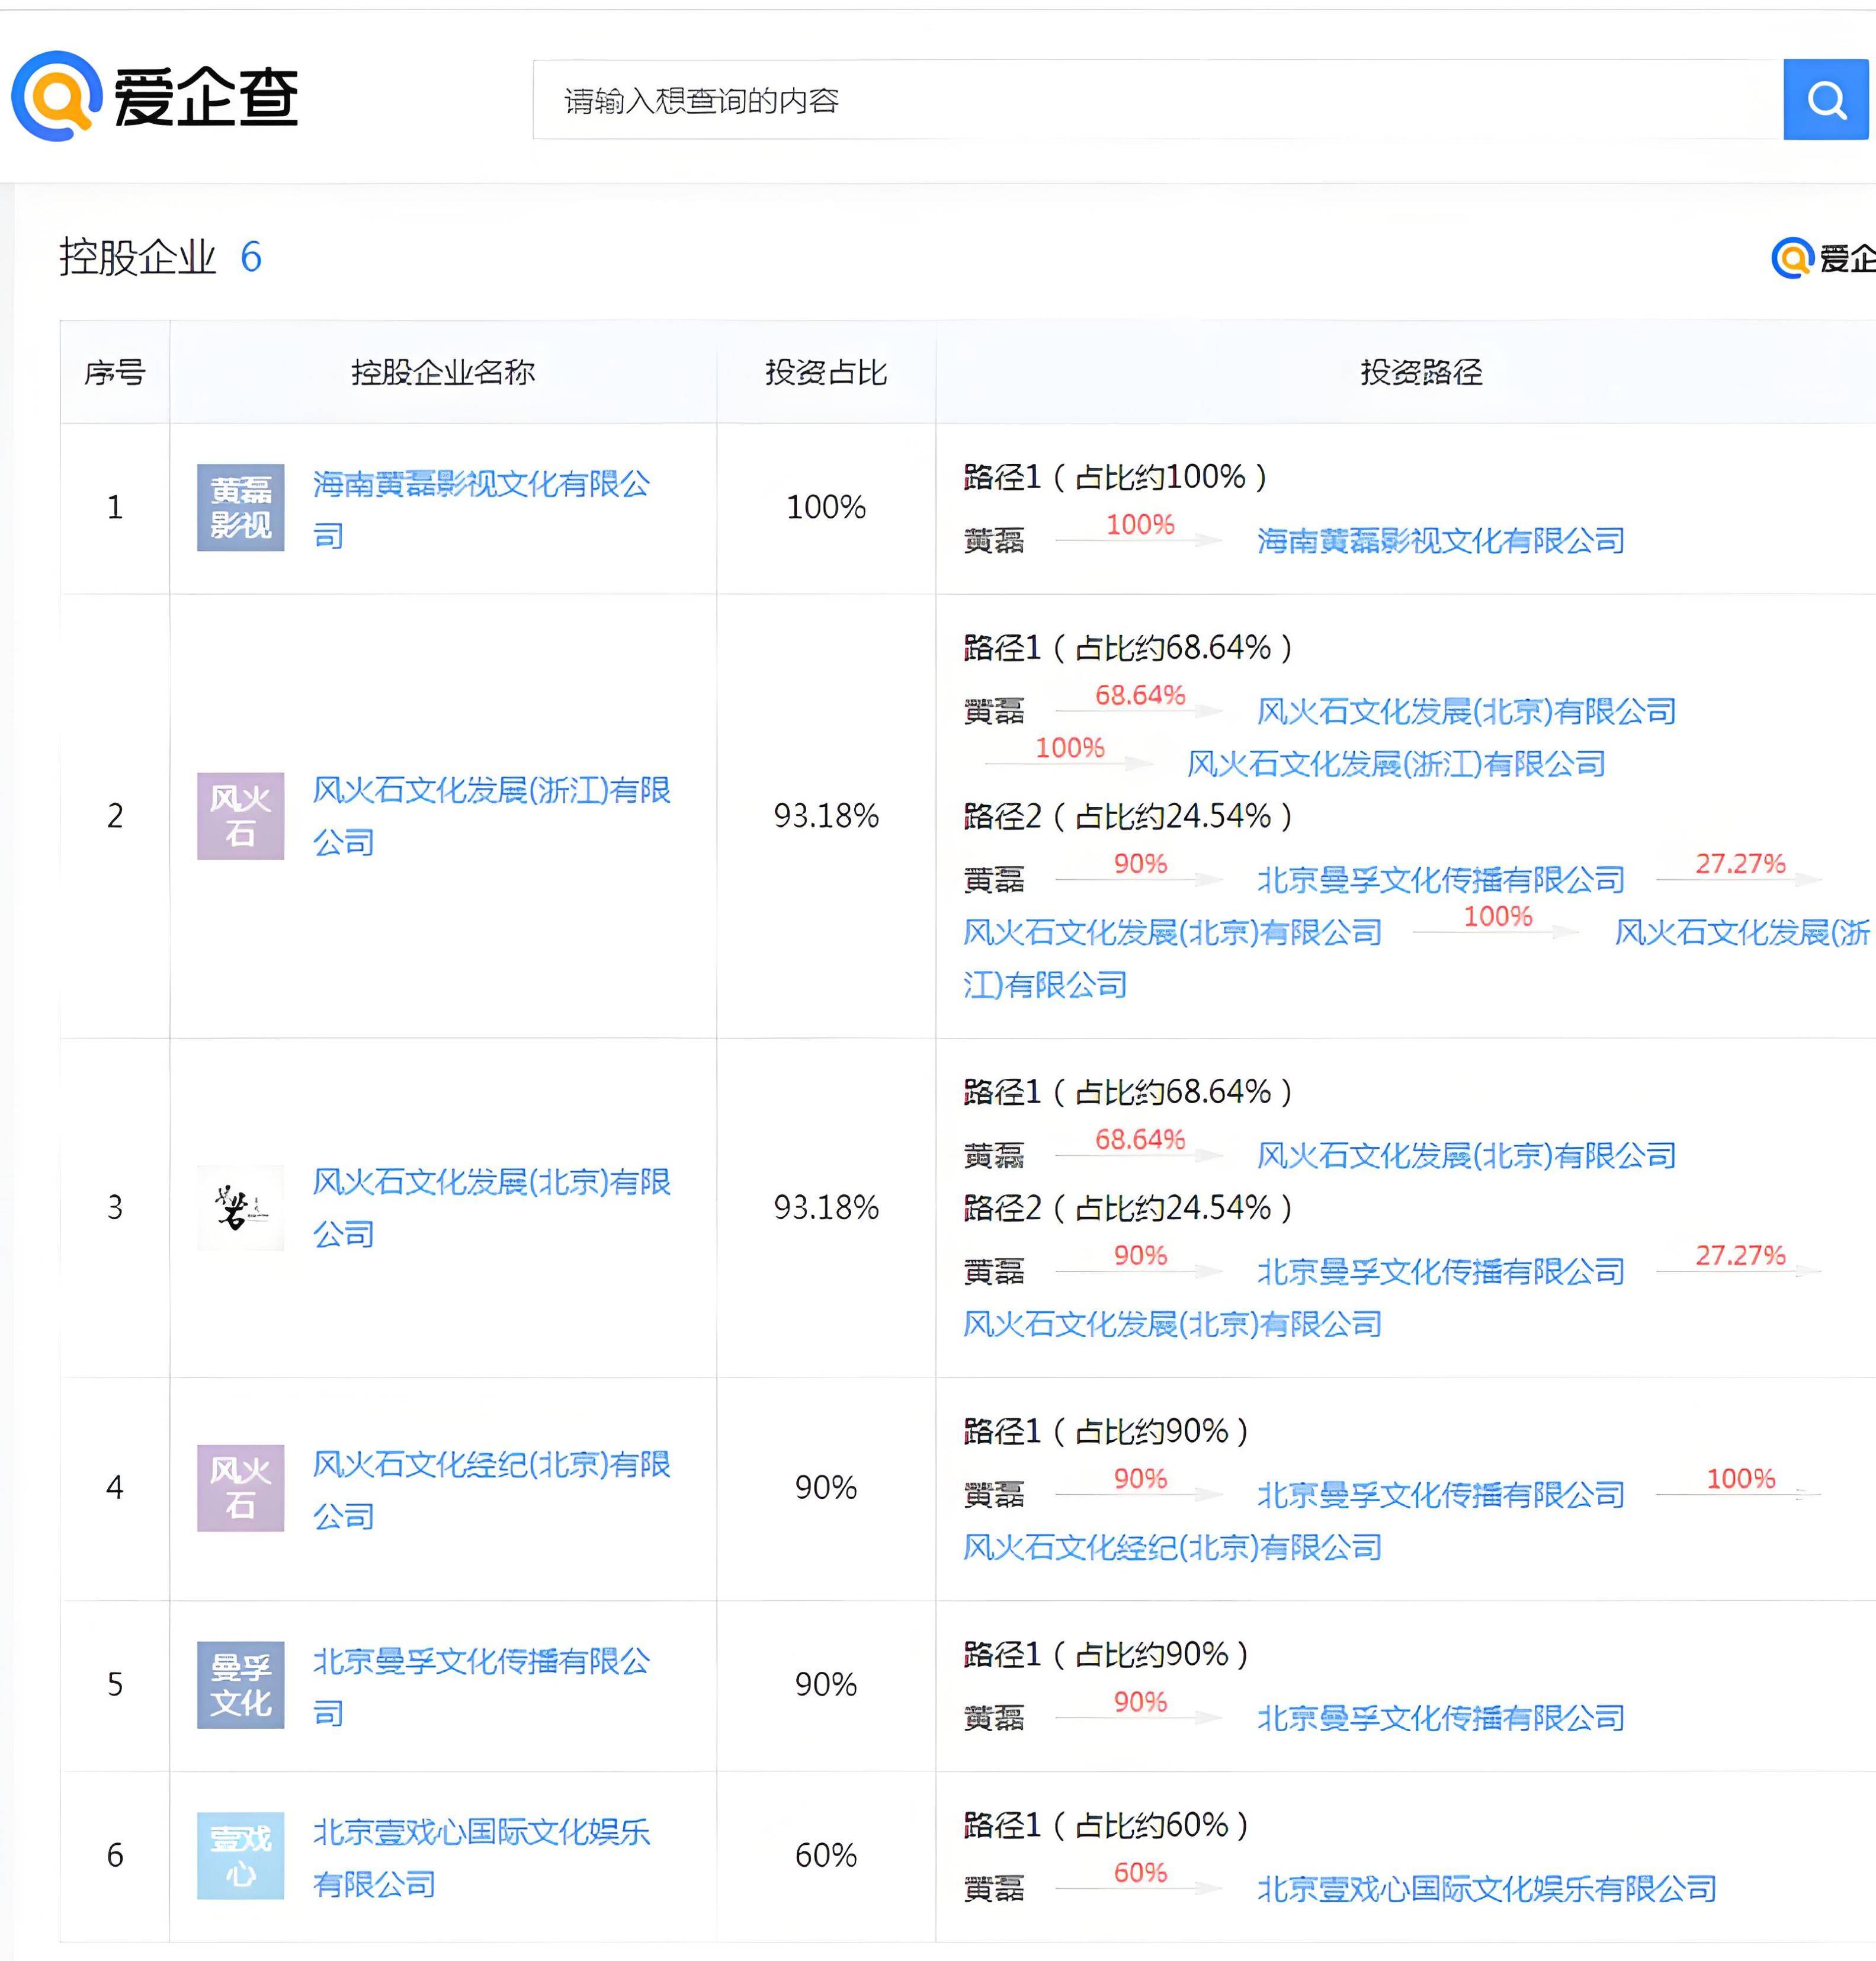Click the 曼孚文化 company logo
The height and width of the screenshot is (1961, 1876).
coord(240,1685)
